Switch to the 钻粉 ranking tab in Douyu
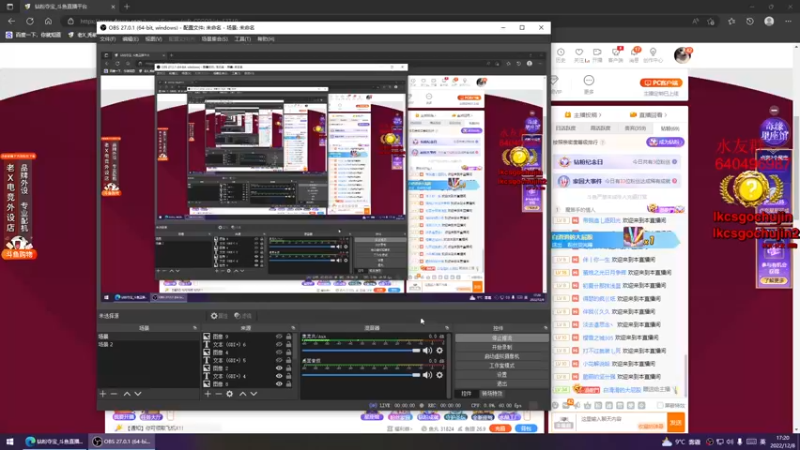Image resolution: width=800 pixels, height=450 pixels. click(670, 129)
